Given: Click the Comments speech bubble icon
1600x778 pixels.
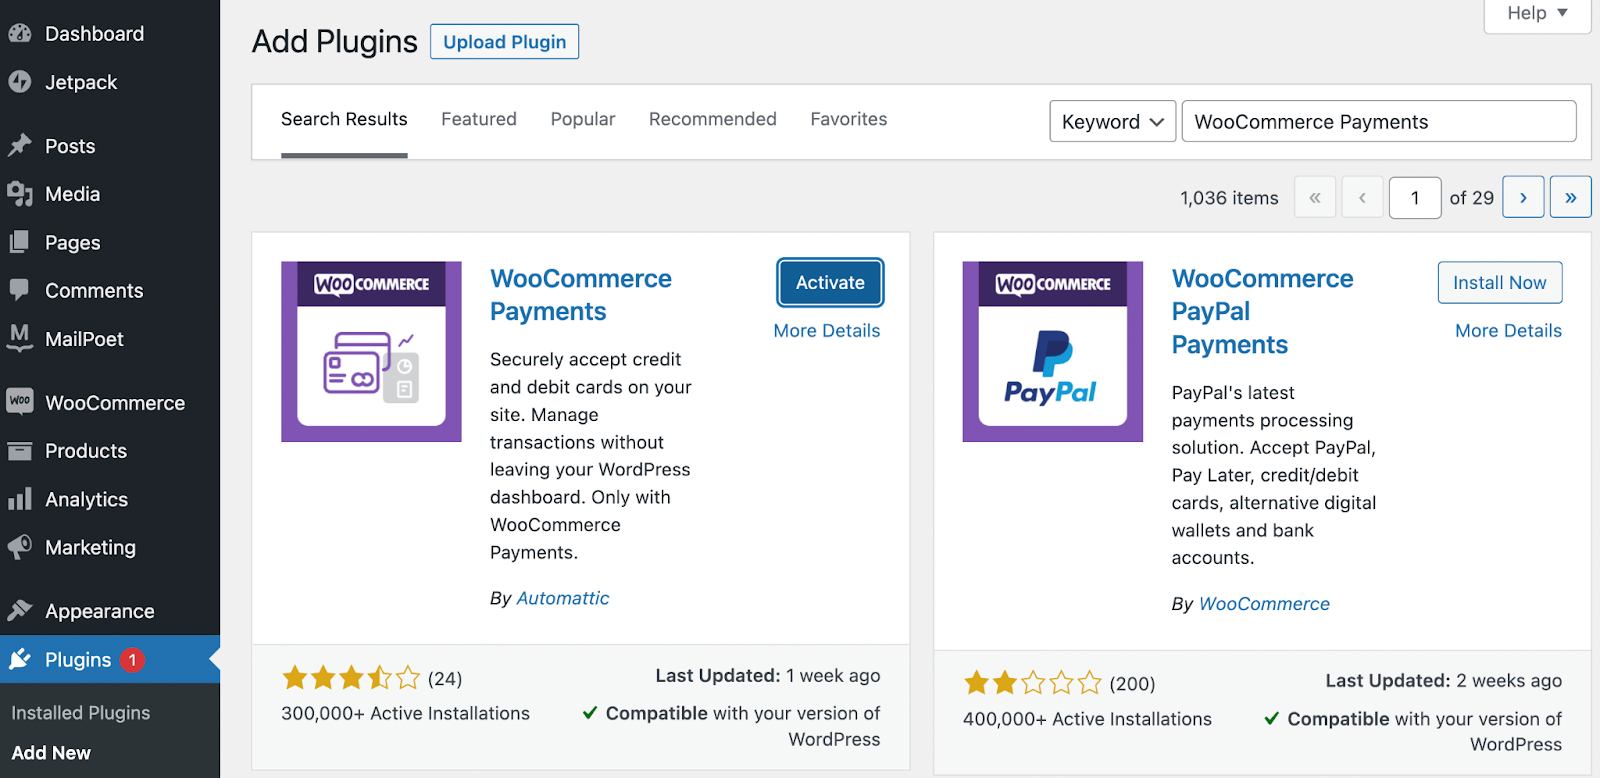Looking at the screenshot, I should click(20, 290).
